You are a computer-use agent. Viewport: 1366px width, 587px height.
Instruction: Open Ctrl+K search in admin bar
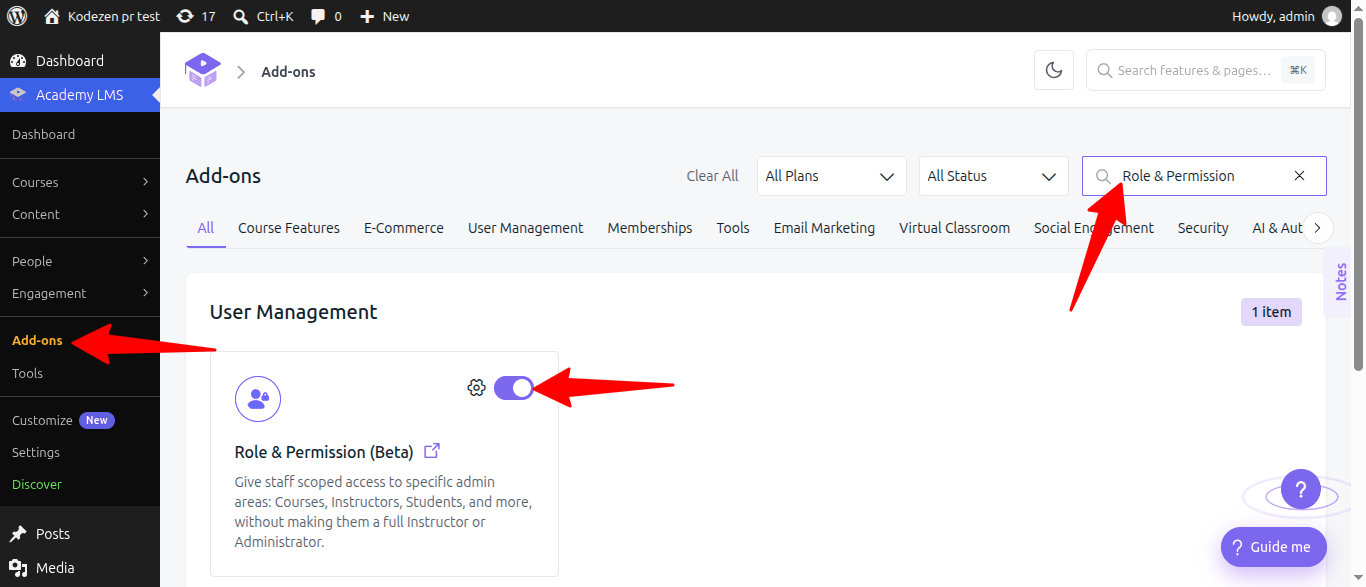(263, 16)
